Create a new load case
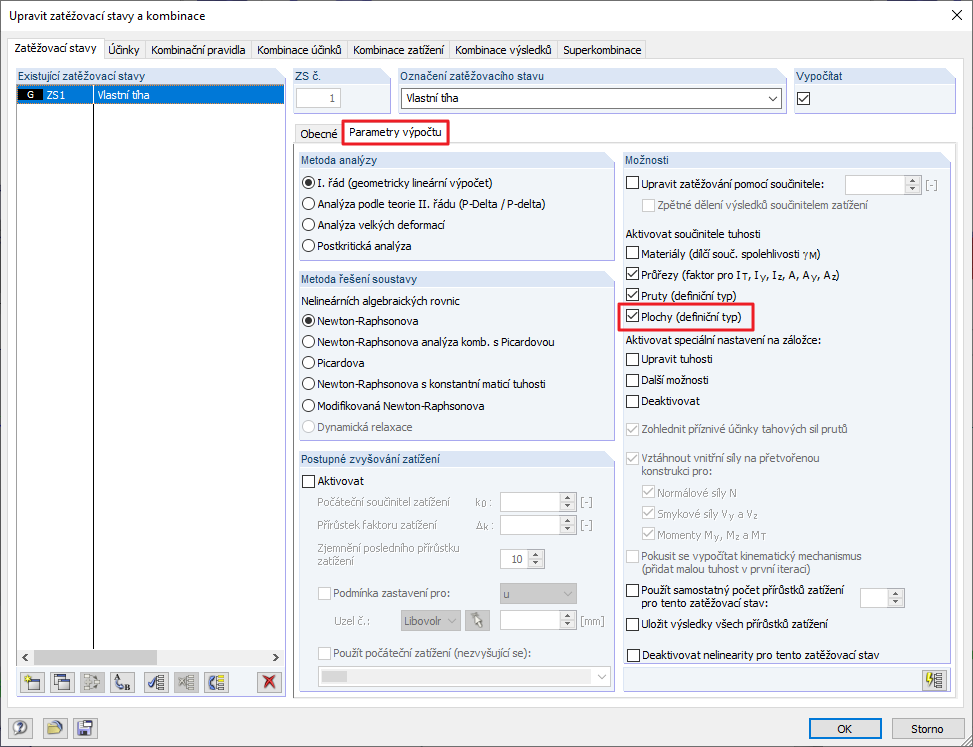The image size is (973, 747). click(31, 682)
